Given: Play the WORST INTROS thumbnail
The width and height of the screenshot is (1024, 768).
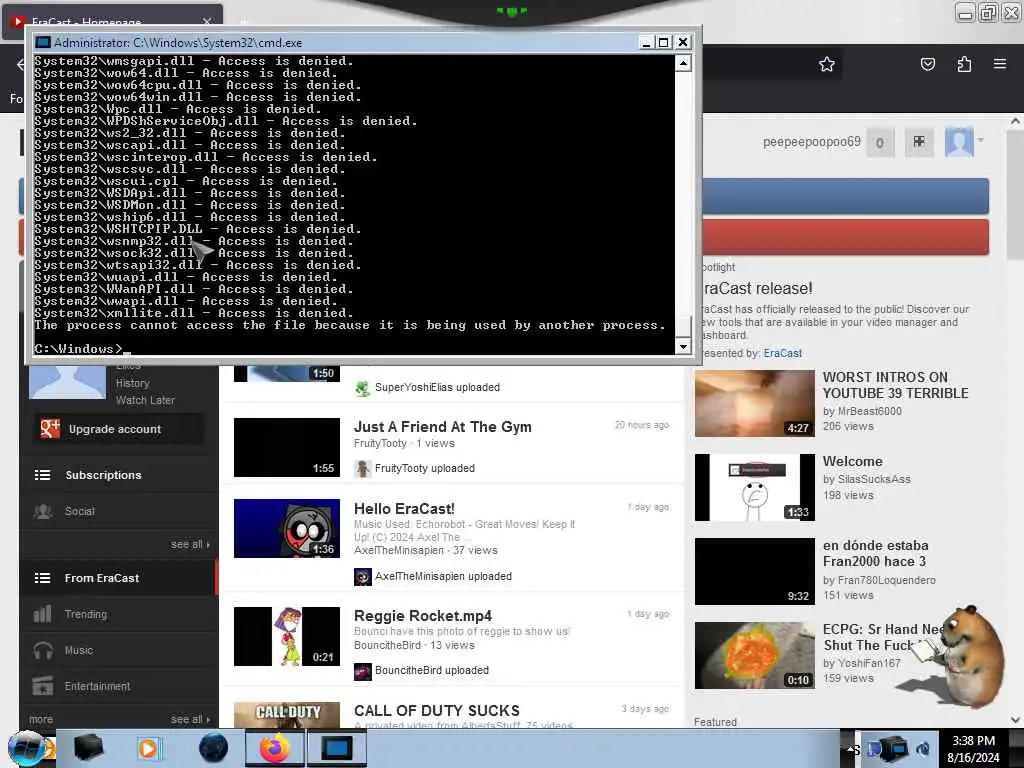Looking at the screenshot, I should 754,404.
